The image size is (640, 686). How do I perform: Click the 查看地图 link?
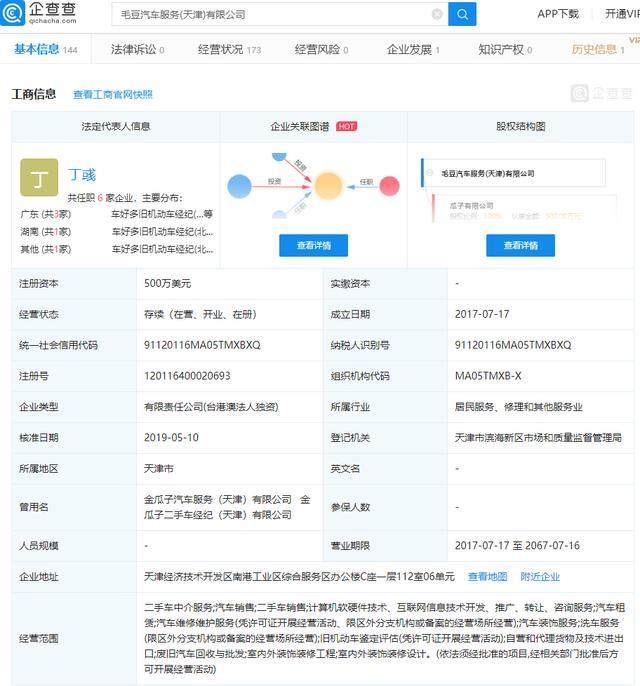488,576
